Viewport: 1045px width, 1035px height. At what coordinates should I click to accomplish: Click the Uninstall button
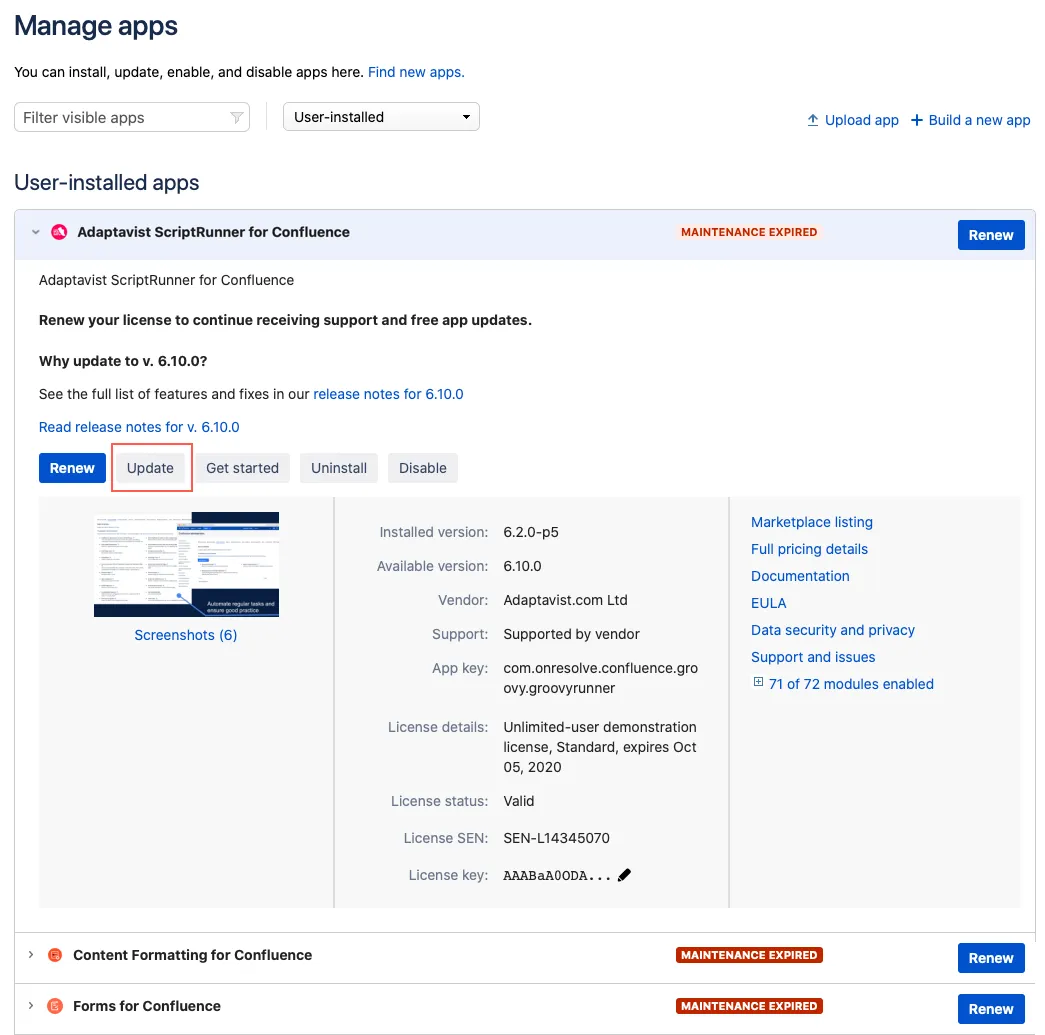point(339,468)
